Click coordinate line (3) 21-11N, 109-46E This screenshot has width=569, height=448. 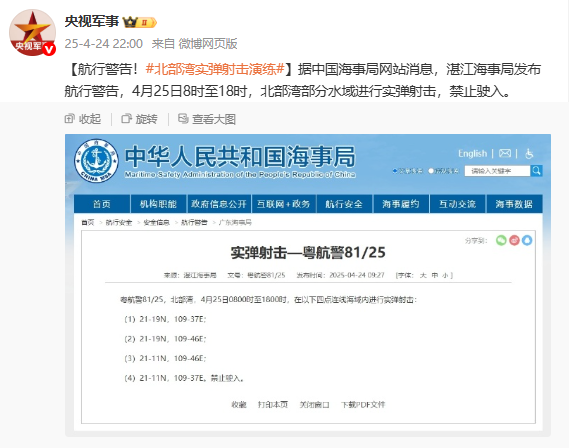(165, 358)
